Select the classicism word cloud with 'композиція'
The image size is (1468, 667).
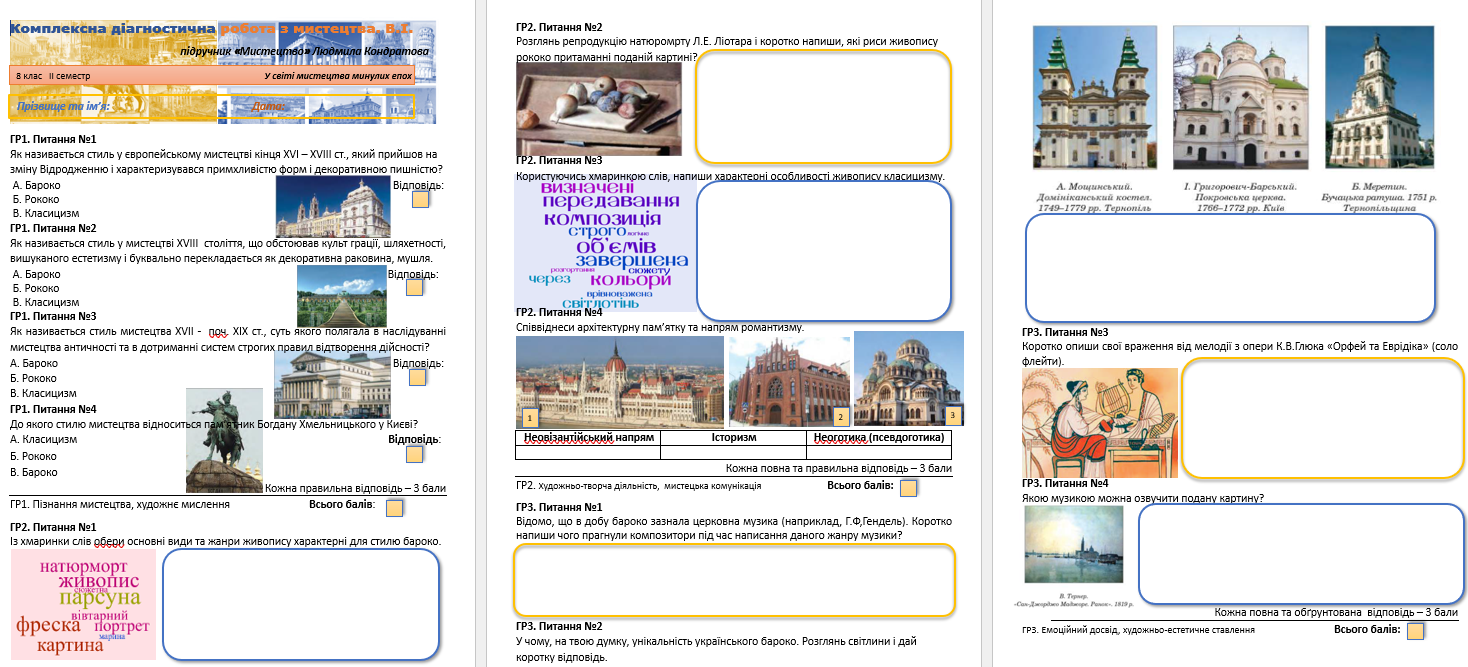(605, 245)
